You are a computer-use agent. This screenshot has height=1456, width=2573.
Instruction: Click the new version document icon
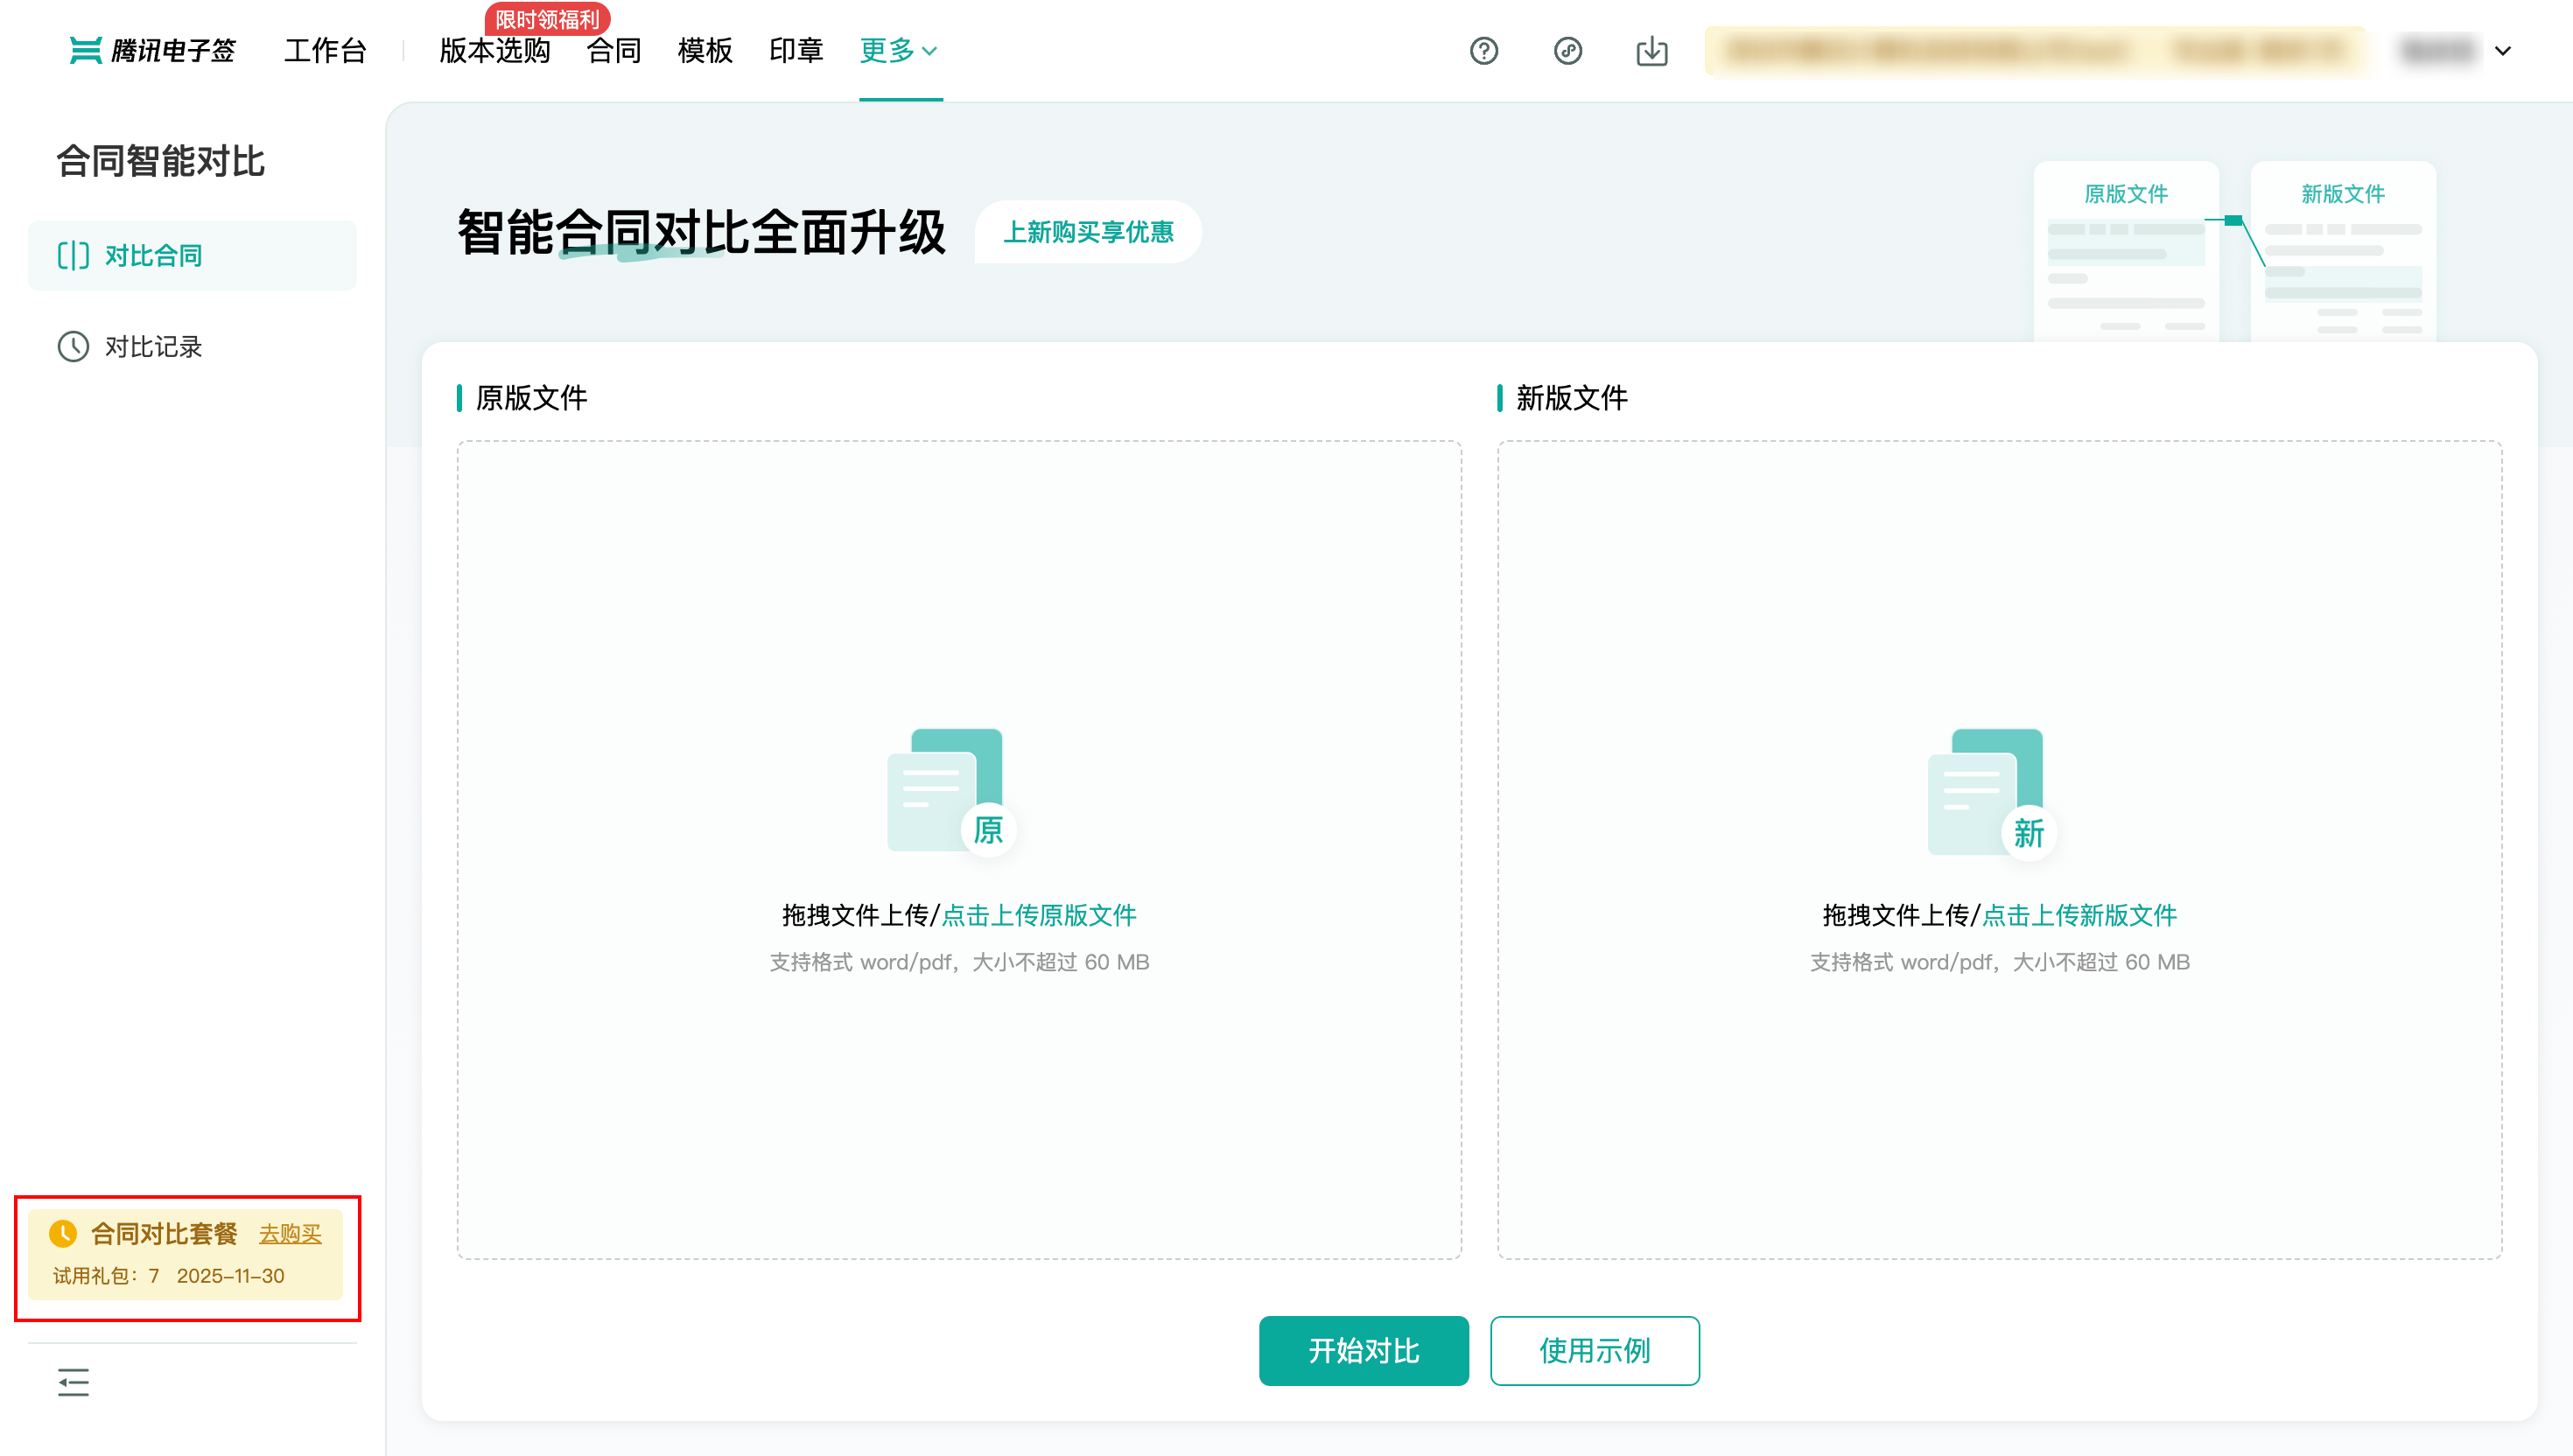[x=1990, y=790]
